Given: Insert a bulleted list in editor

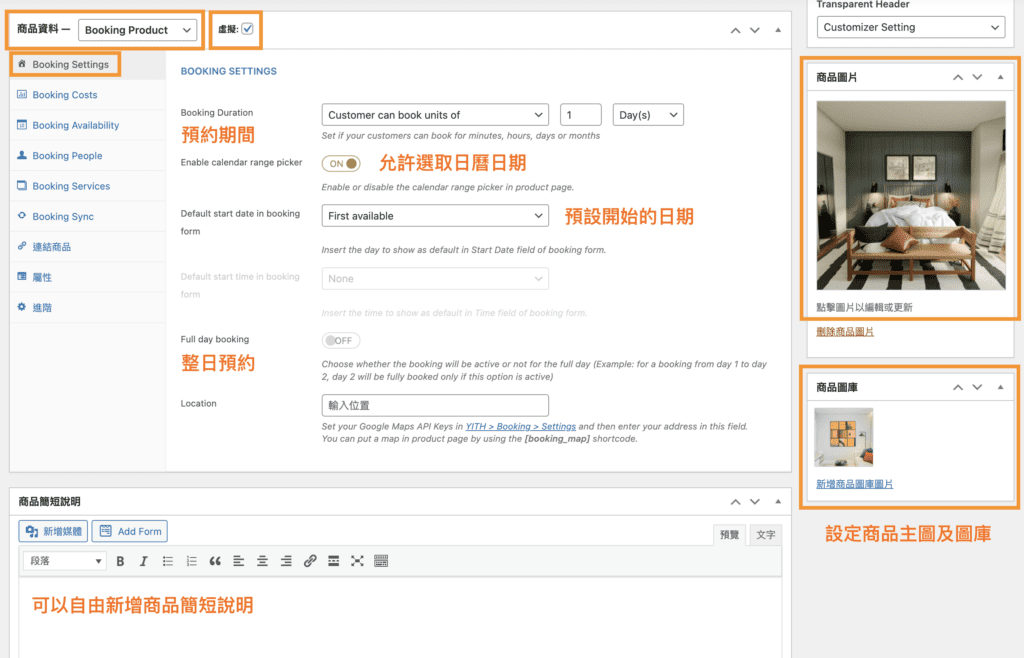Looking at the screenshot, I should pos(168,561).
